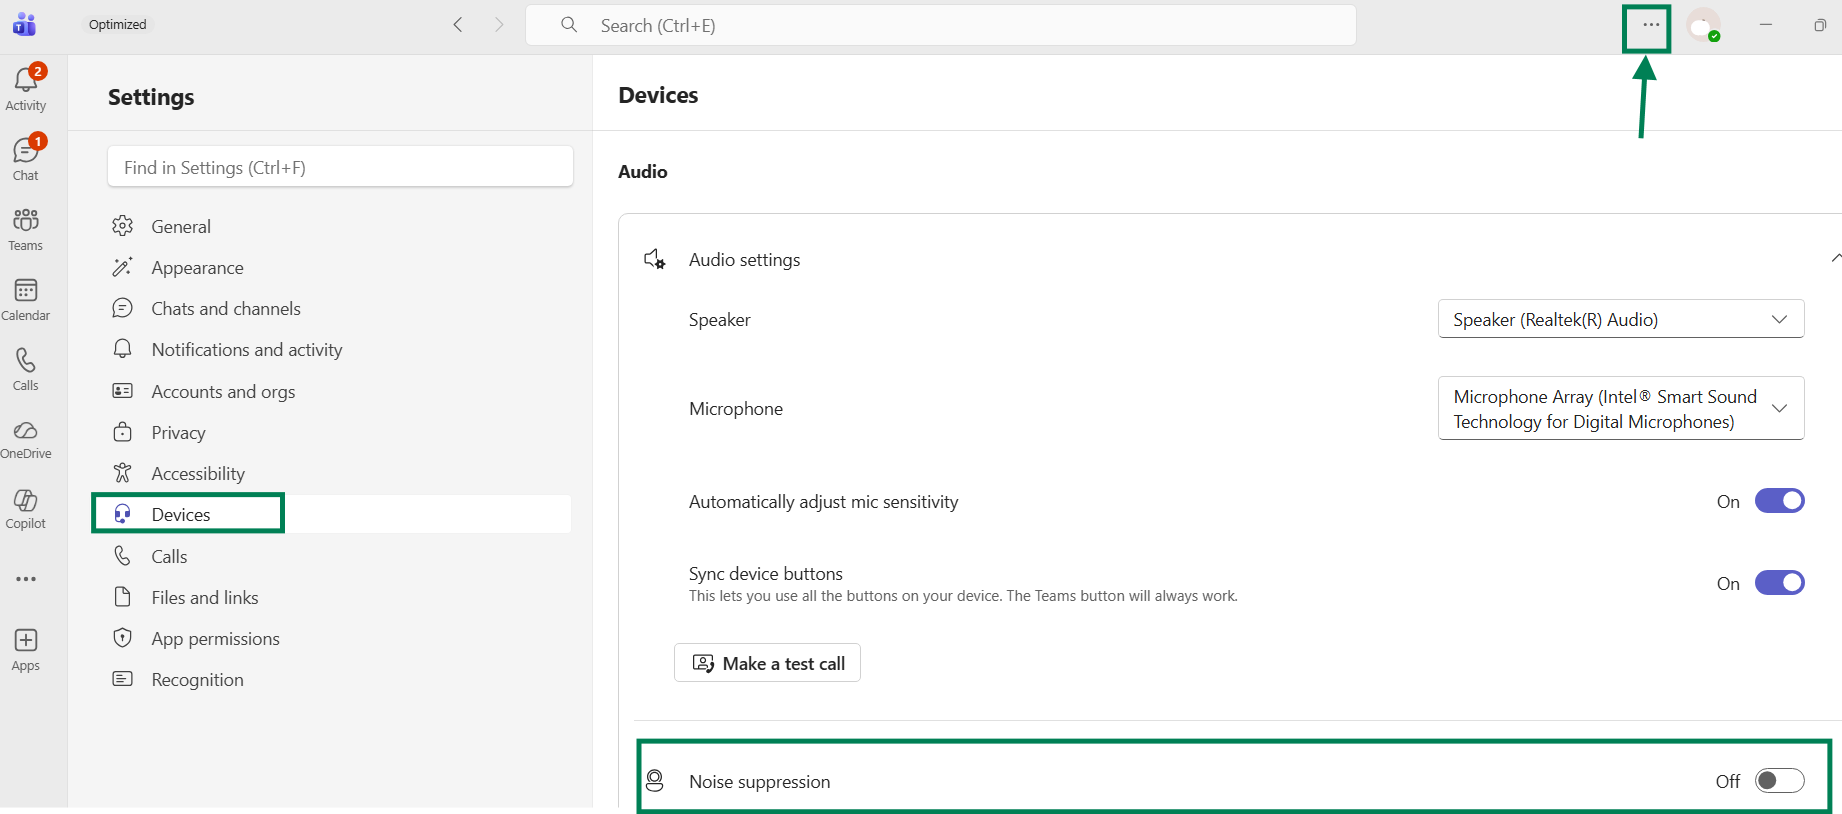Screen dimensions: 1842x814
Task: Show more apps via rail ellipsis
Action: pos(26,579)
